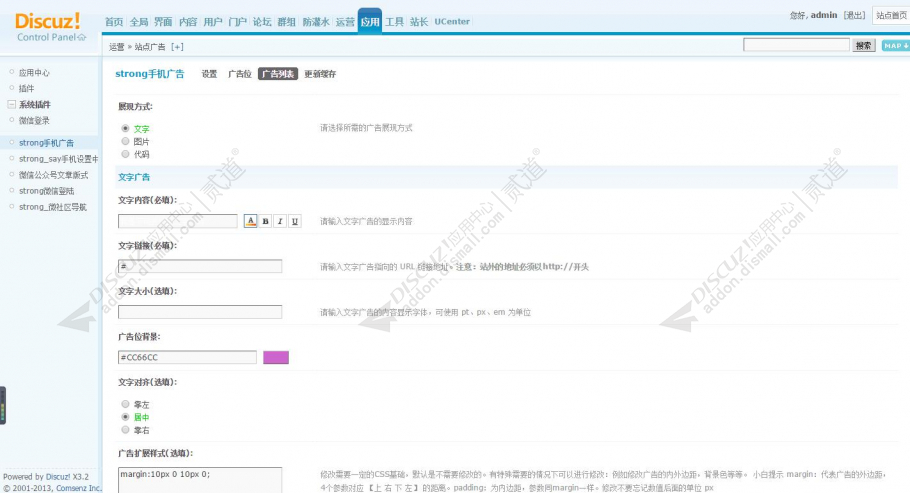Click the strong手机广告 page heading

150,74
